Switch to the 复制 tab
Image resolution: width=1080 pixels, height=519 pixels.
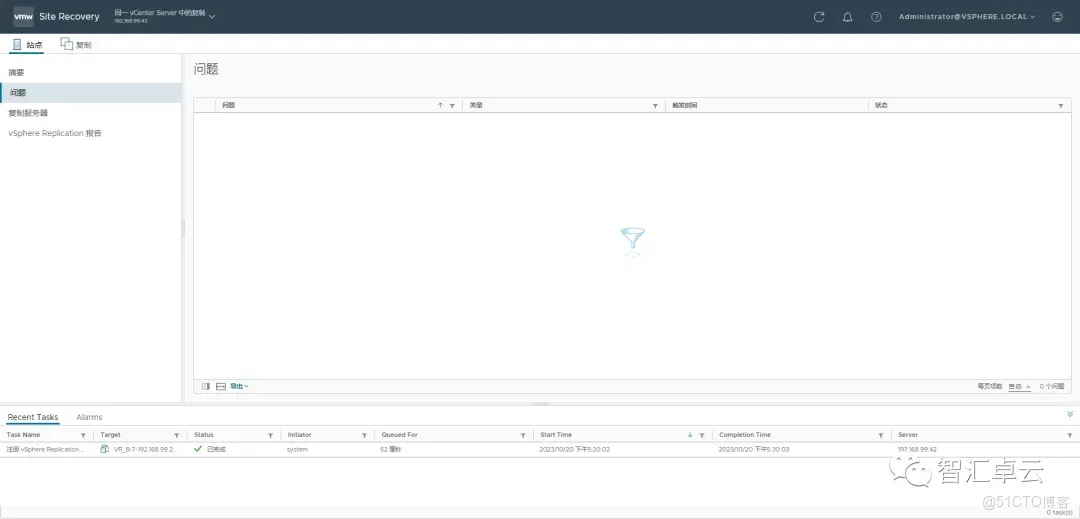76,45
